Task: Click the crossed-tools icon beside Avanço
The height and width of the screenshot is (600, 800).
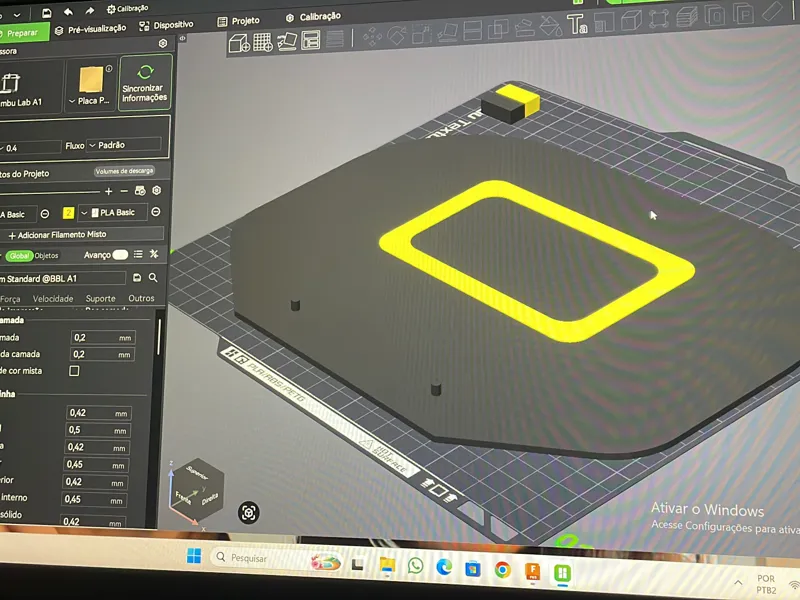Action: 154,254
